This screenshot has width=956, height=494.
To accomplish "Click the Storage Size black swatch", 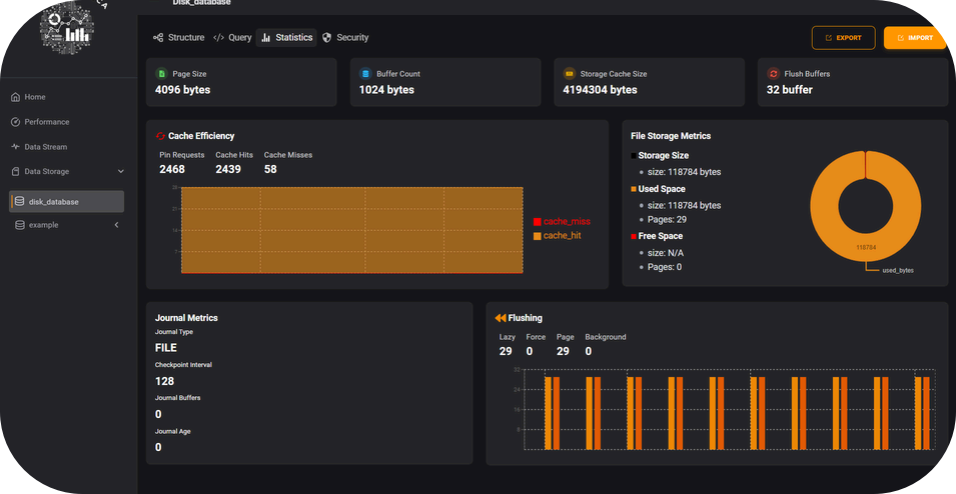I will point(633,156).
